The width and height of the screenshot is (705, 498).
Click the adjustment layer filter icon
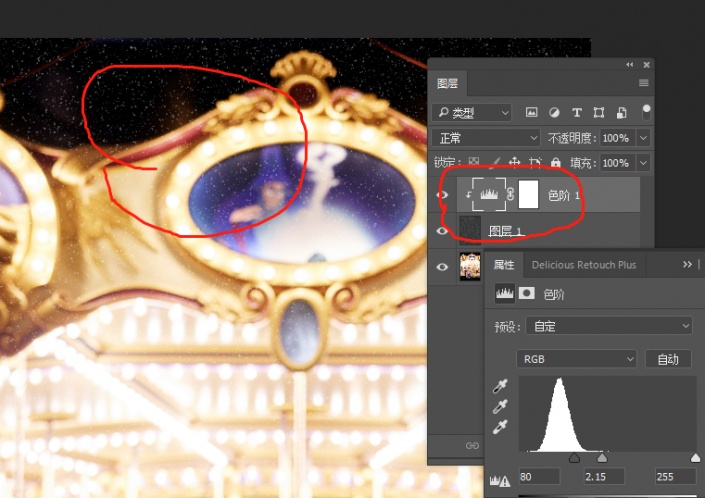coord(554,113)
